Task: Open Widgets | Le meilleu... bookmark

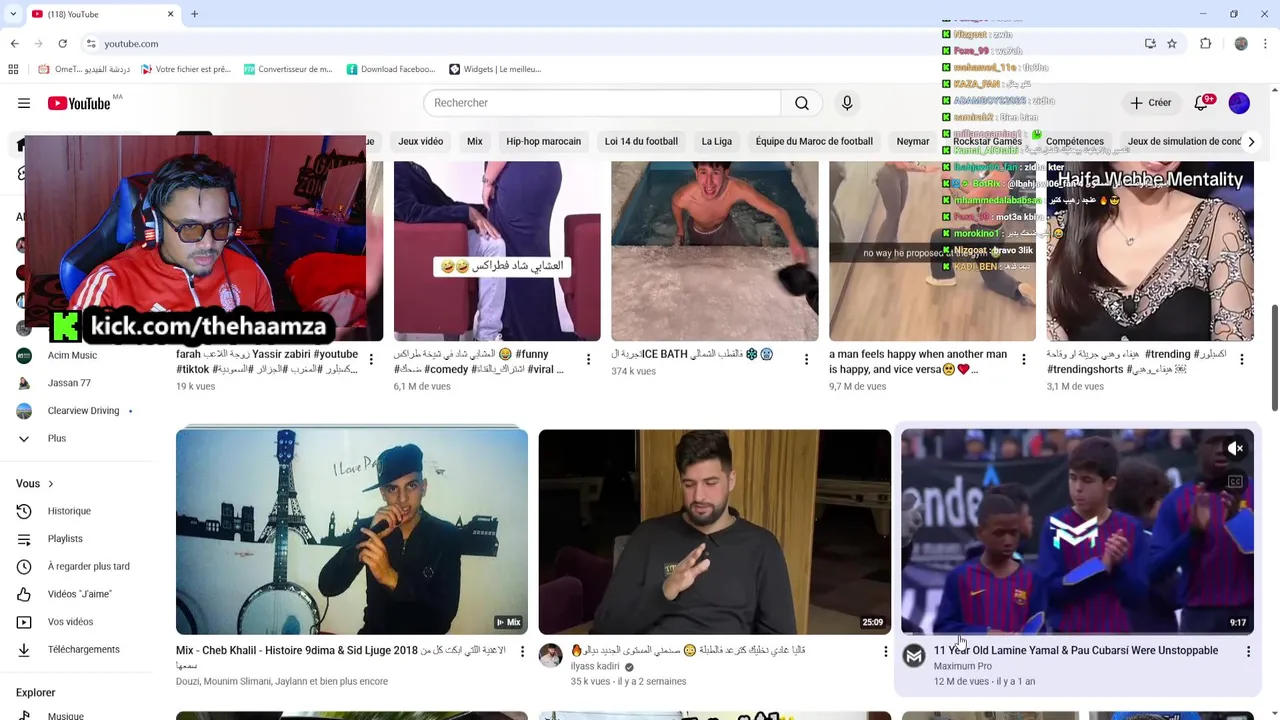Action: (x=495, y=69)
